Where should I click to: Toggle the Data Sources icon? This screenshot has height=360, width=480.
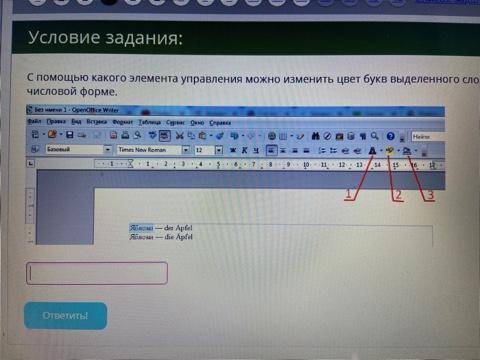(351, 136)
